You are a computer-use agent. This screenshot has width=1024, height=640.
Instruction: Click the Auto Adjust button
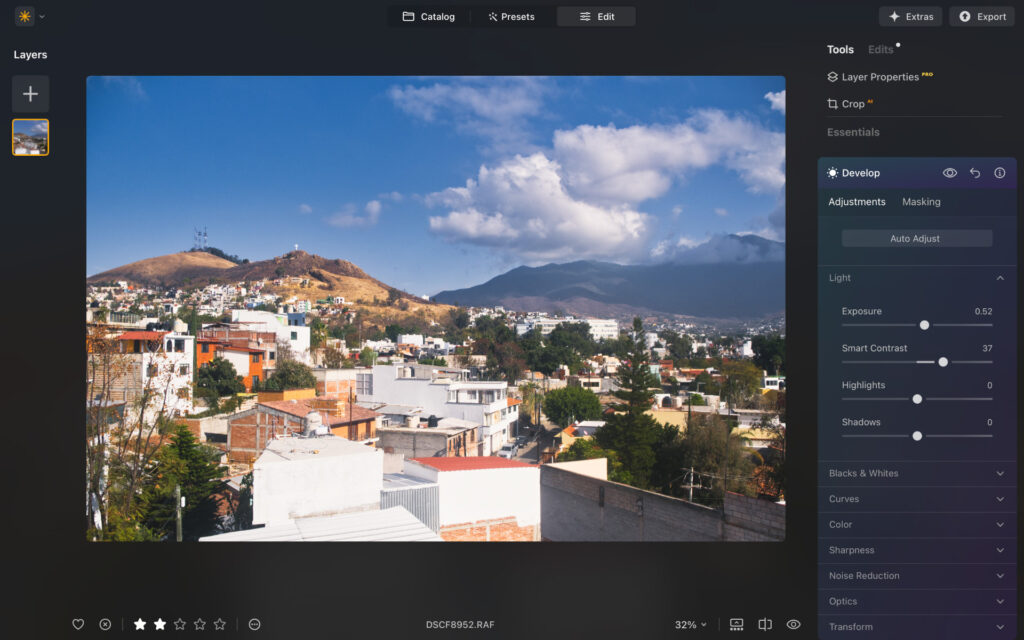coord(916,237)
